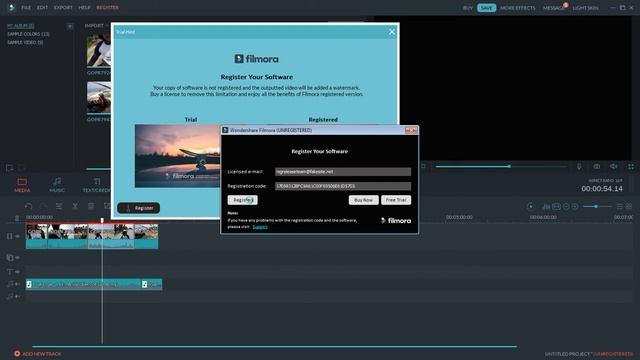640x360 pixels.
Task: Click the fullscreen preview icon
Action: (x=631, y=167)
